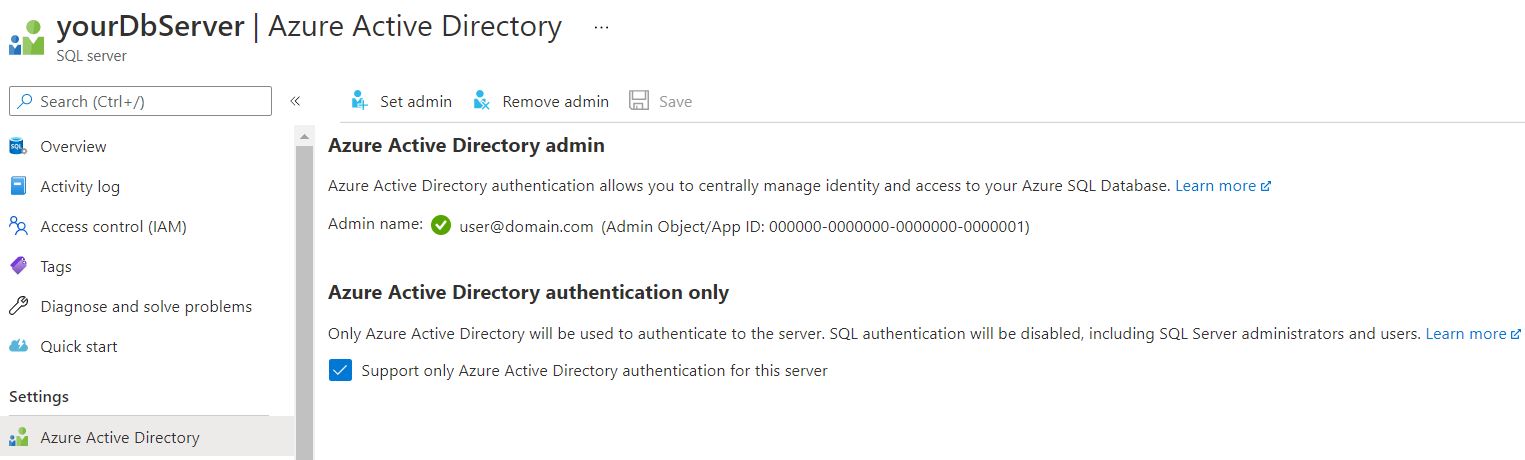The image size is (1525, 460).
Task: Click the purple Tags icon
Action: coord(18,267)
